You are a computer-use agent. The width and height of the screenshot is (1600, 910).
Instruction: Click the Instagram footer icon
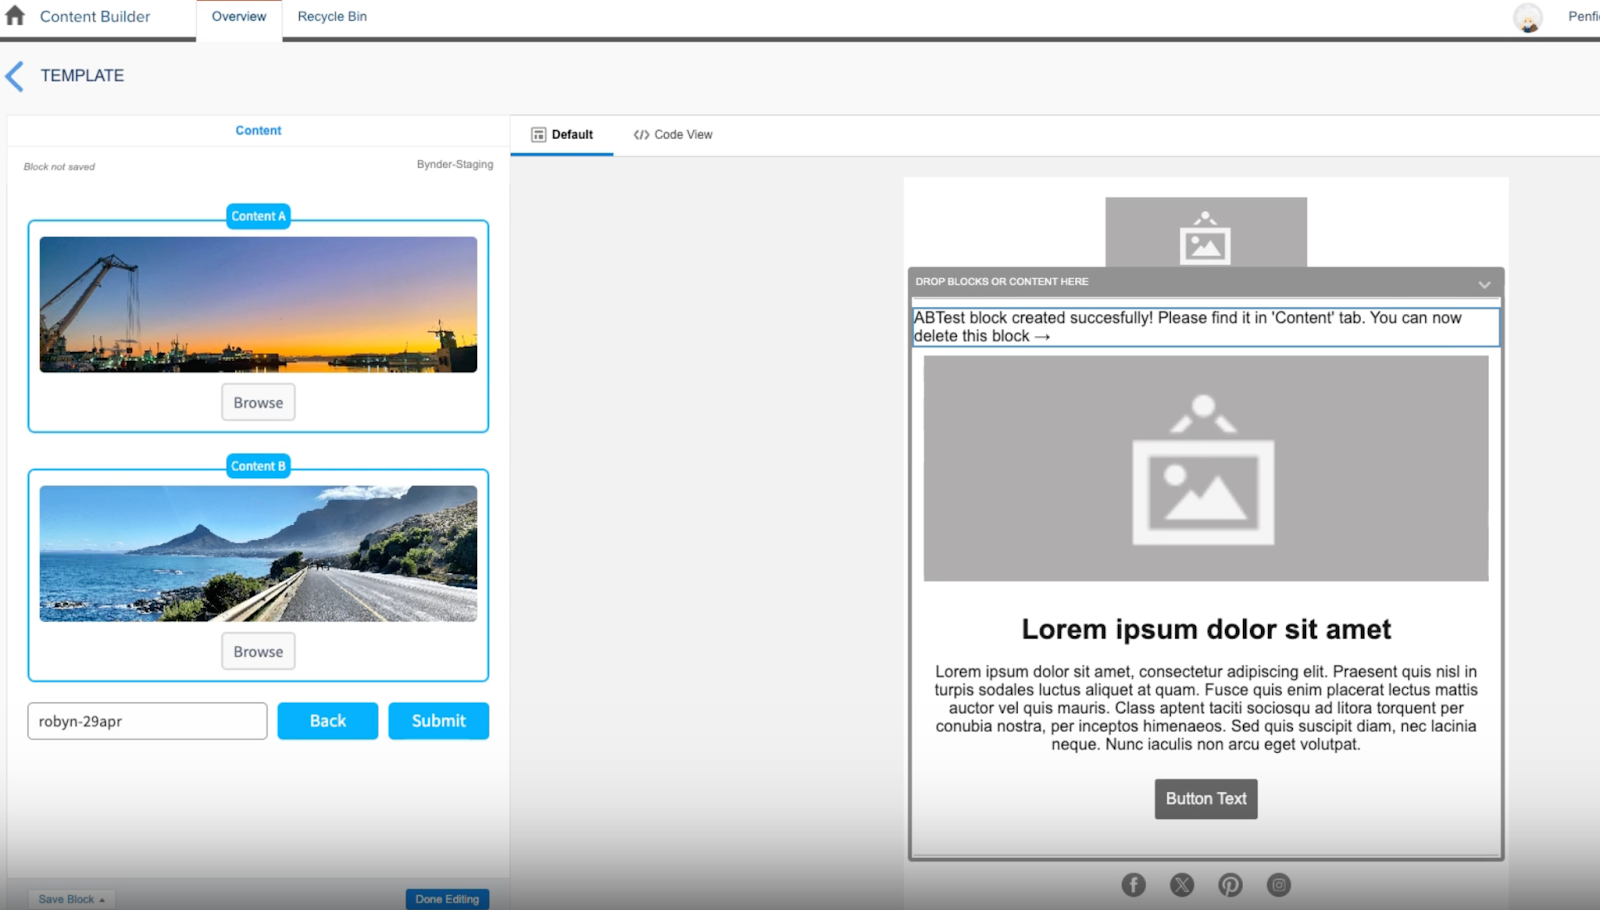click(1278, 885)
